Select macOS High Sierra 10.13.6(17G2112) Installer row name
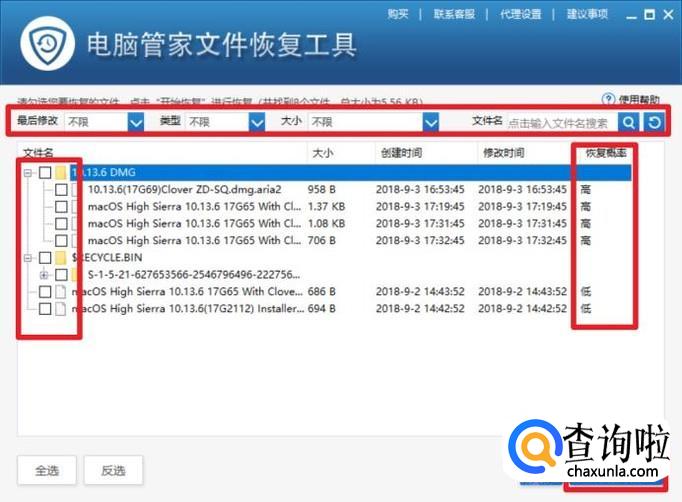The width and height of the screenshot is (682, 502). click(x=188, y=309)
